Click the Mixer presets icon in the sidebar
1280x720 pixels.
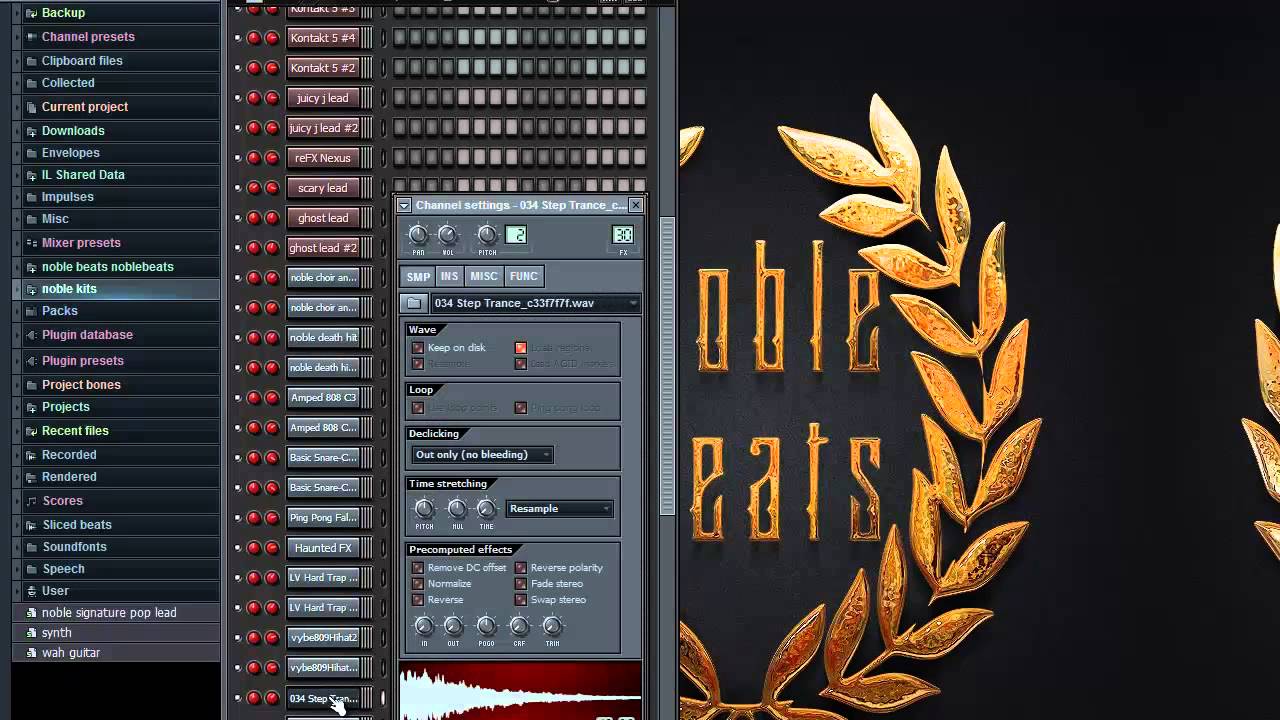pyautogui.click(x=31, y=242)
